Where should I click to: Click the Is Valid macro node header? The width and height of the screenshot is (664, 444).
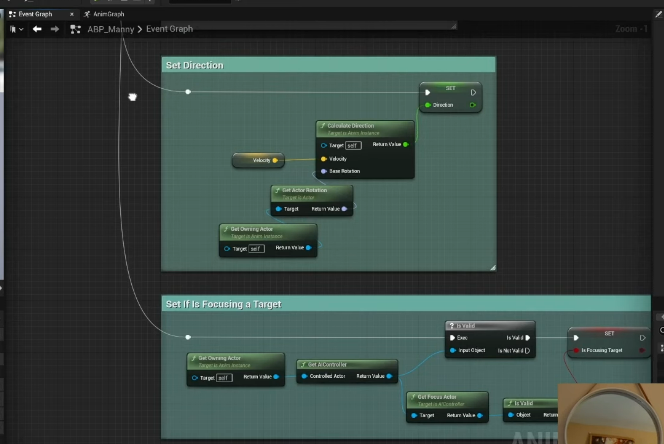tap(468, 325)
